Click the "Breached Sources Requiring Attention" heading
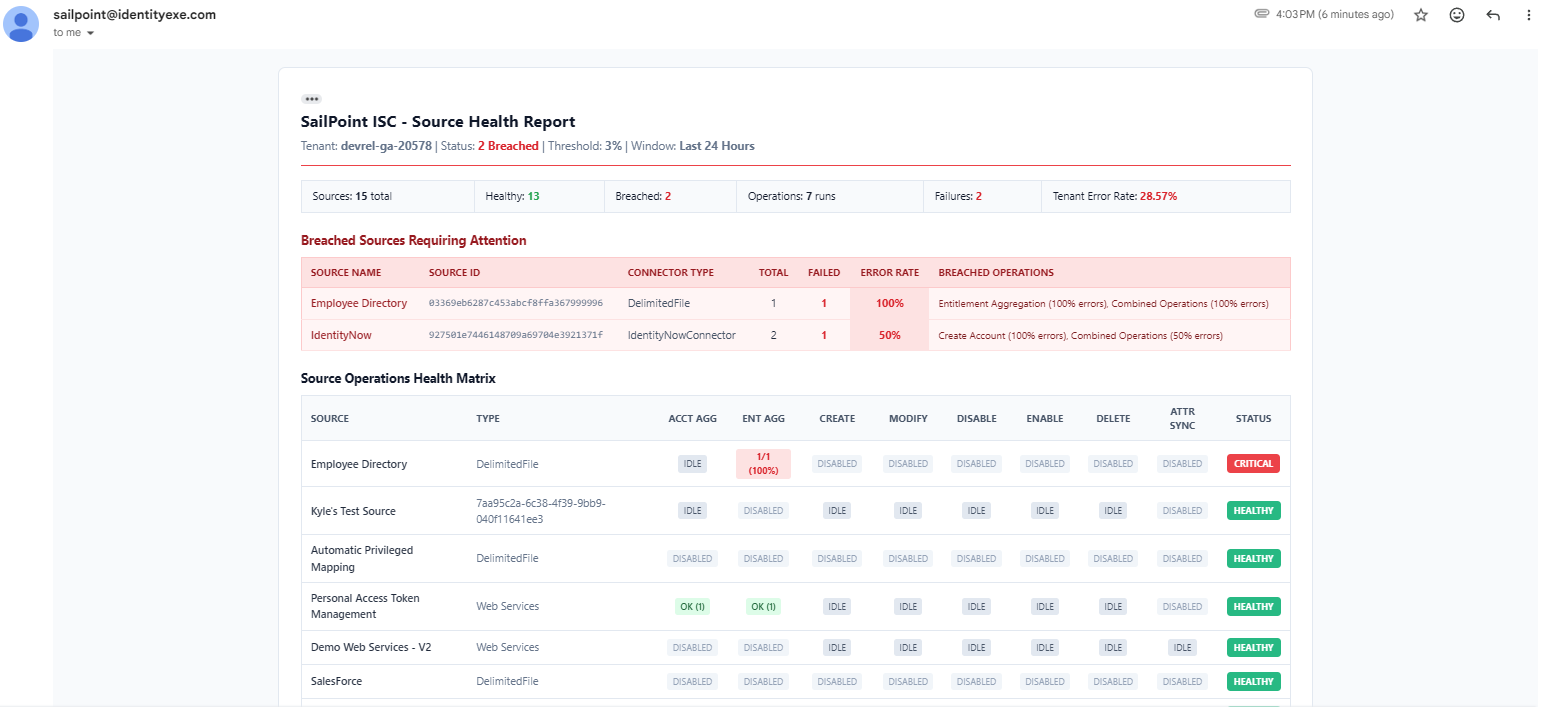 (414, 241)
